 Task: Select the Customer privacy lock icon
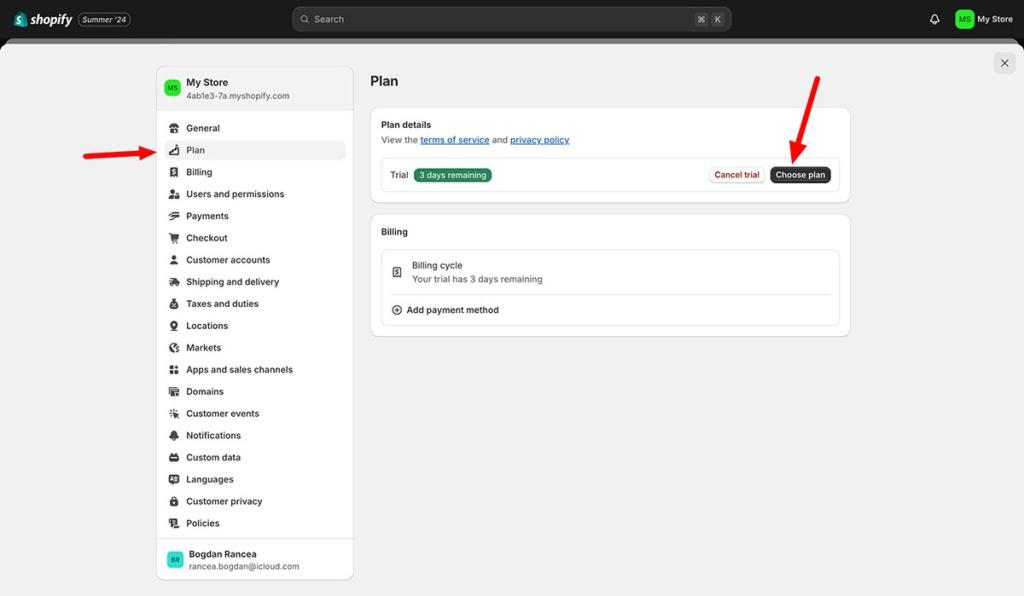(x=174, y=501)
